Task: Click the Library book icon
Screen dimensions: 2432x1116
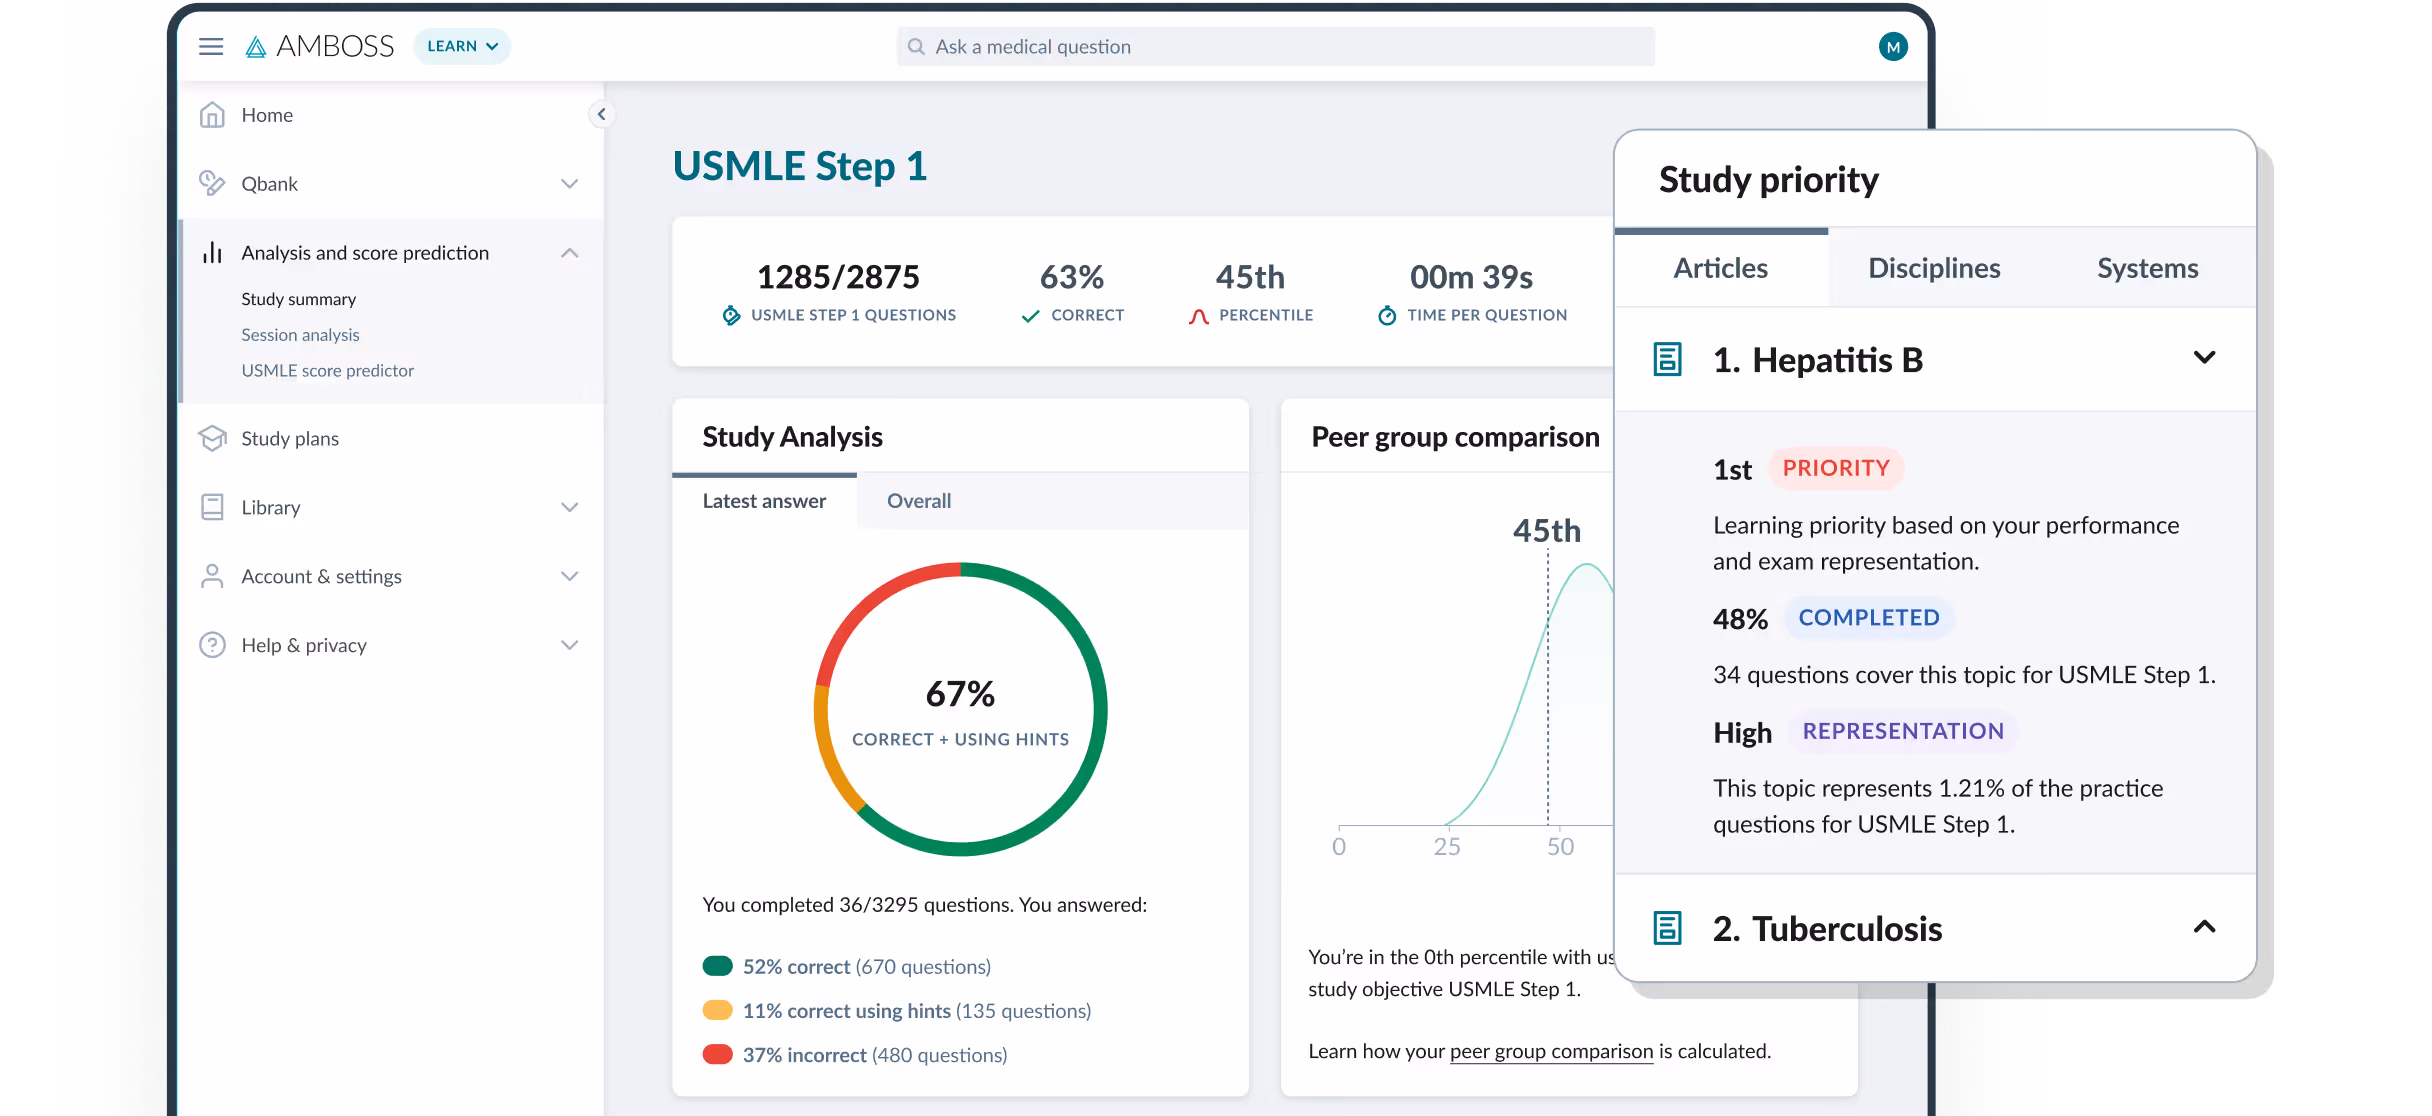Action: click(x=212, y=507)
